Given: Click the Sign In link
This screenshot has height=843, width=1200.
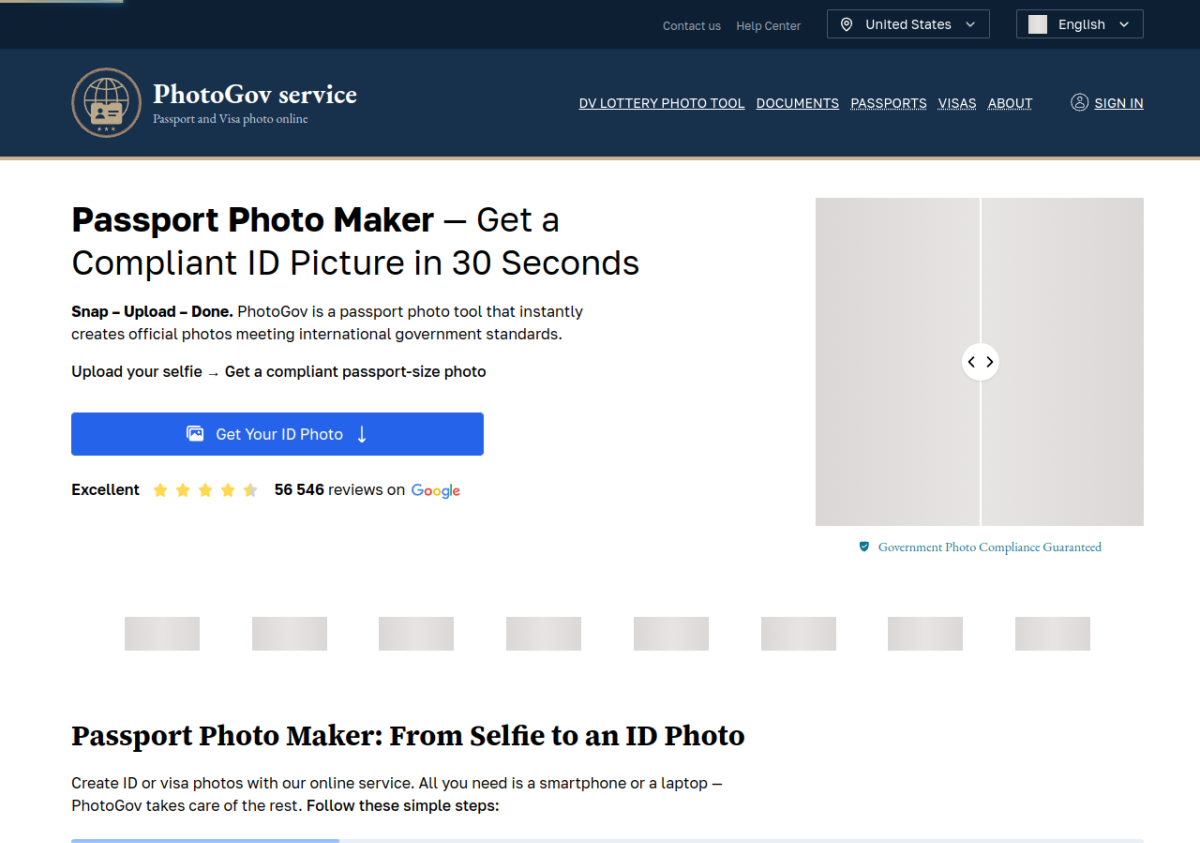Looking at the screenshot, I should pyautogui.click(x=1119, y=103).
